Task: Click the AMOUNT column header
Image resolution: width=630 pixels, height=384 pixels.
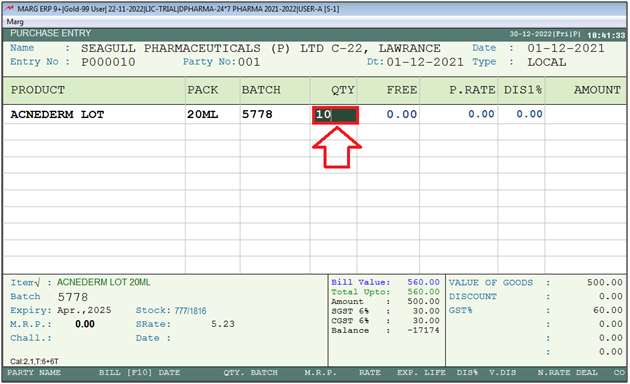Action: 597,90
